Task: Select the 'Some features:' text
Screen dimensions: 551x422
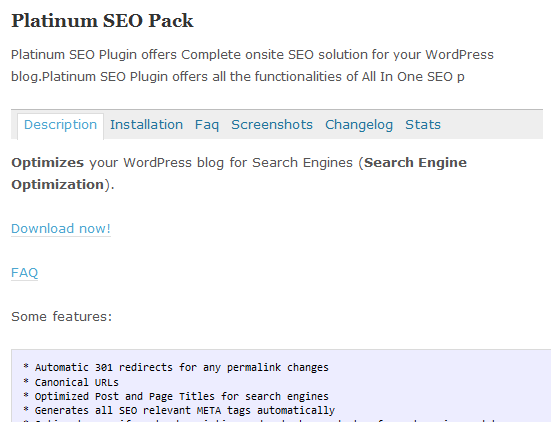Action: (61, 317)
